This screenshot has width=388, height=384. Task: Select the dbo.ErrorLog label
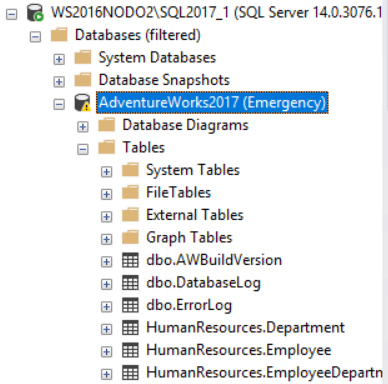tap(189, 305)
